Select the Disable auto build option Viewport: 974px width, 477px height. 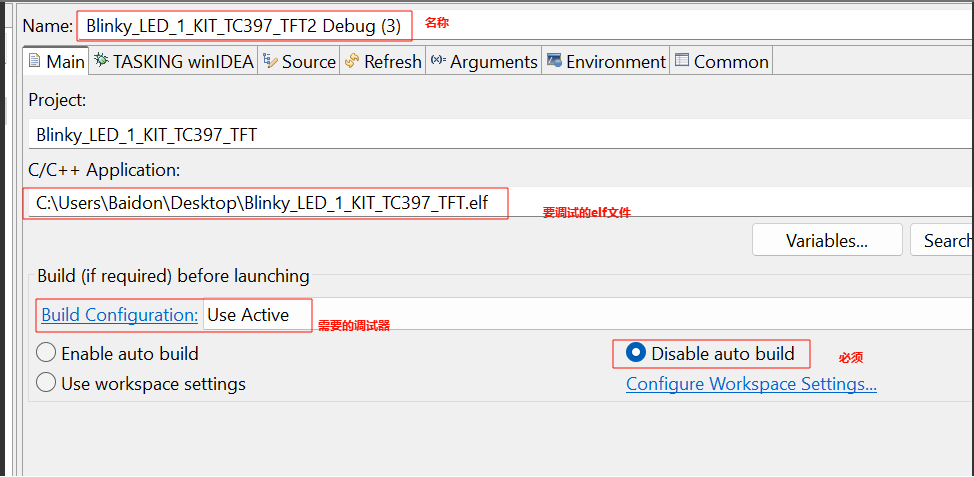click(x=636, y=353)
